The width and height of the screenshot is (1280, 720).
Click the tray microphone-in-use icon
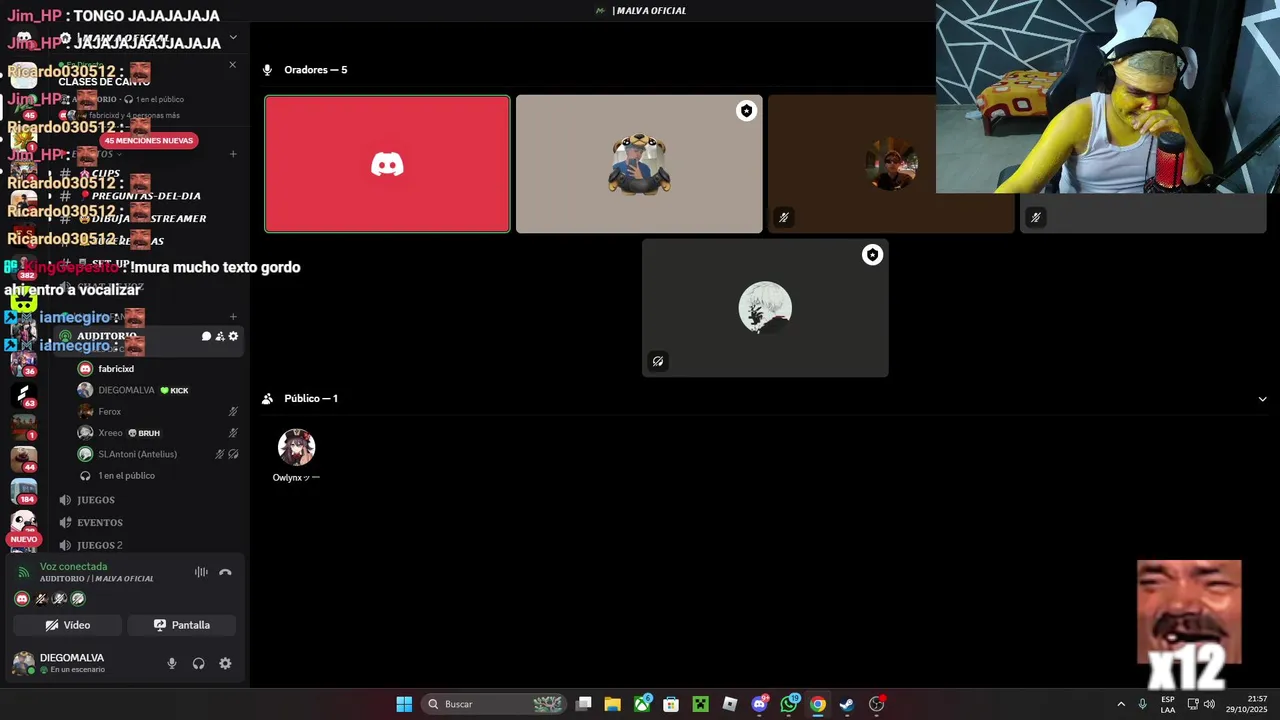click(x=1142, y=704)
